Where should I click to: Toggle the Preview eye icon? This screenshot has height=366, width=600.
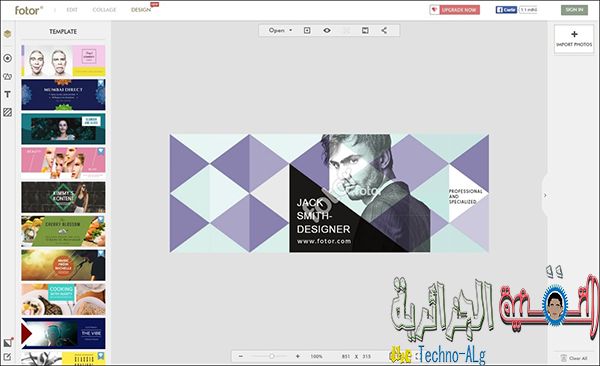pos(327,30)
